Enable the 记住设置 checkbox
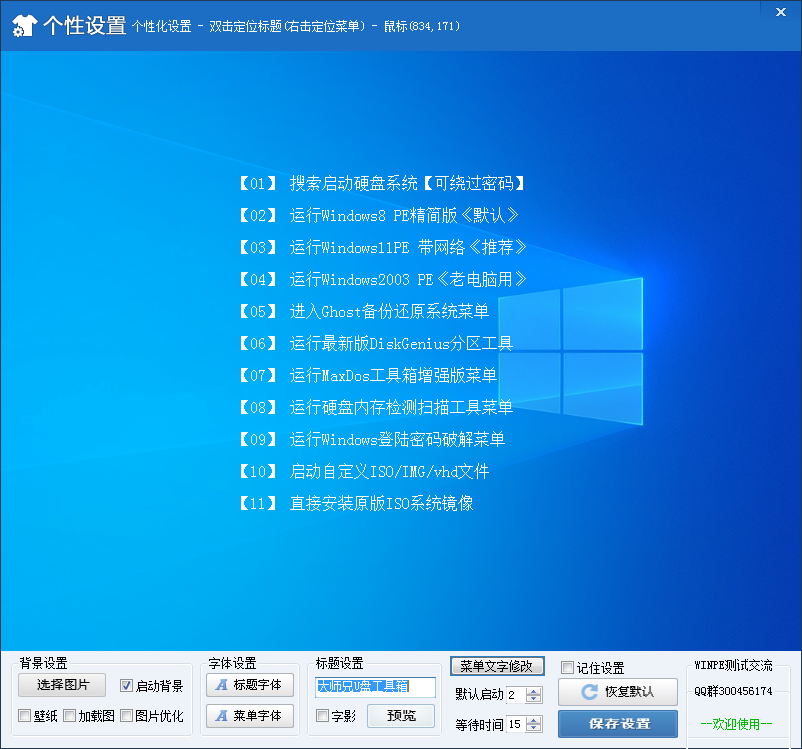Screen dimensions: 802x749 [x=567, y=668]
